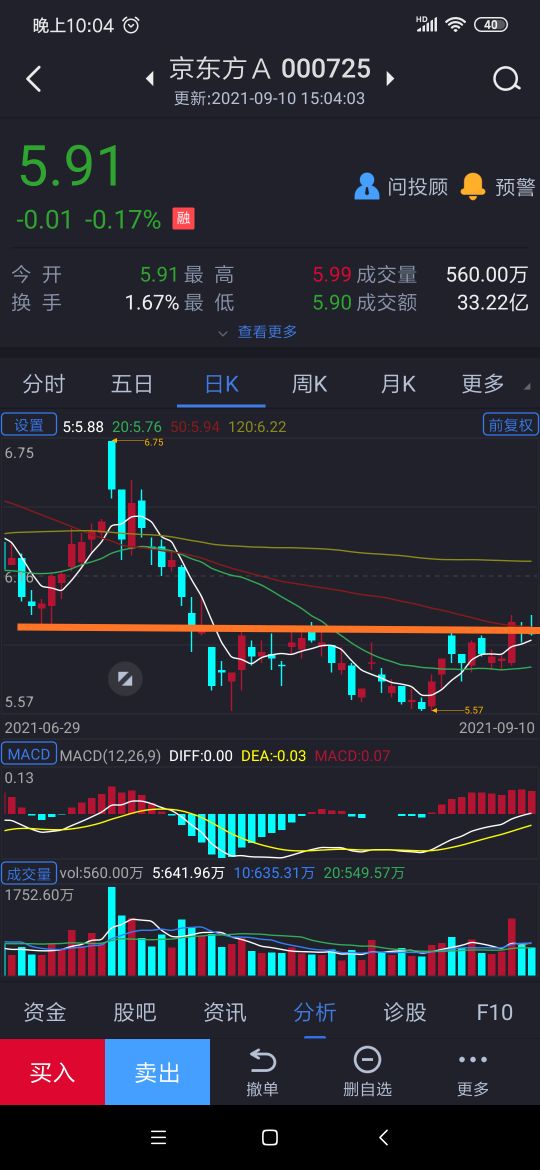Go back using the top-left arrow

(34, 78)
